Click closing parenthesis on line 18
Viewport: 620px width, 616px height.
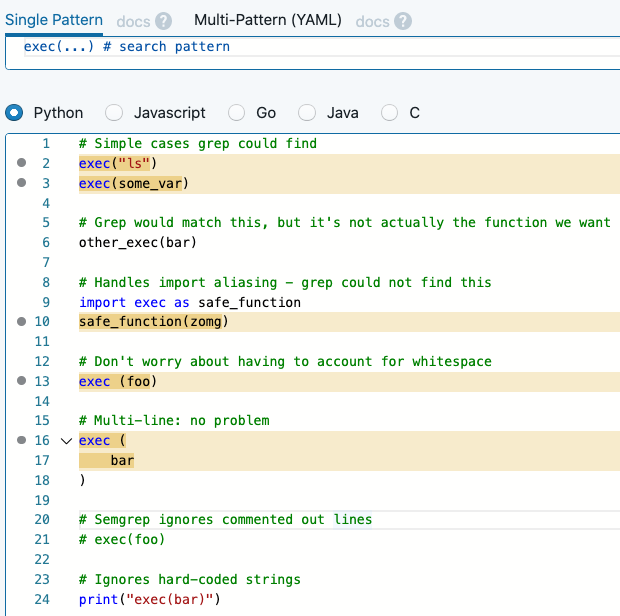[82, 480]
